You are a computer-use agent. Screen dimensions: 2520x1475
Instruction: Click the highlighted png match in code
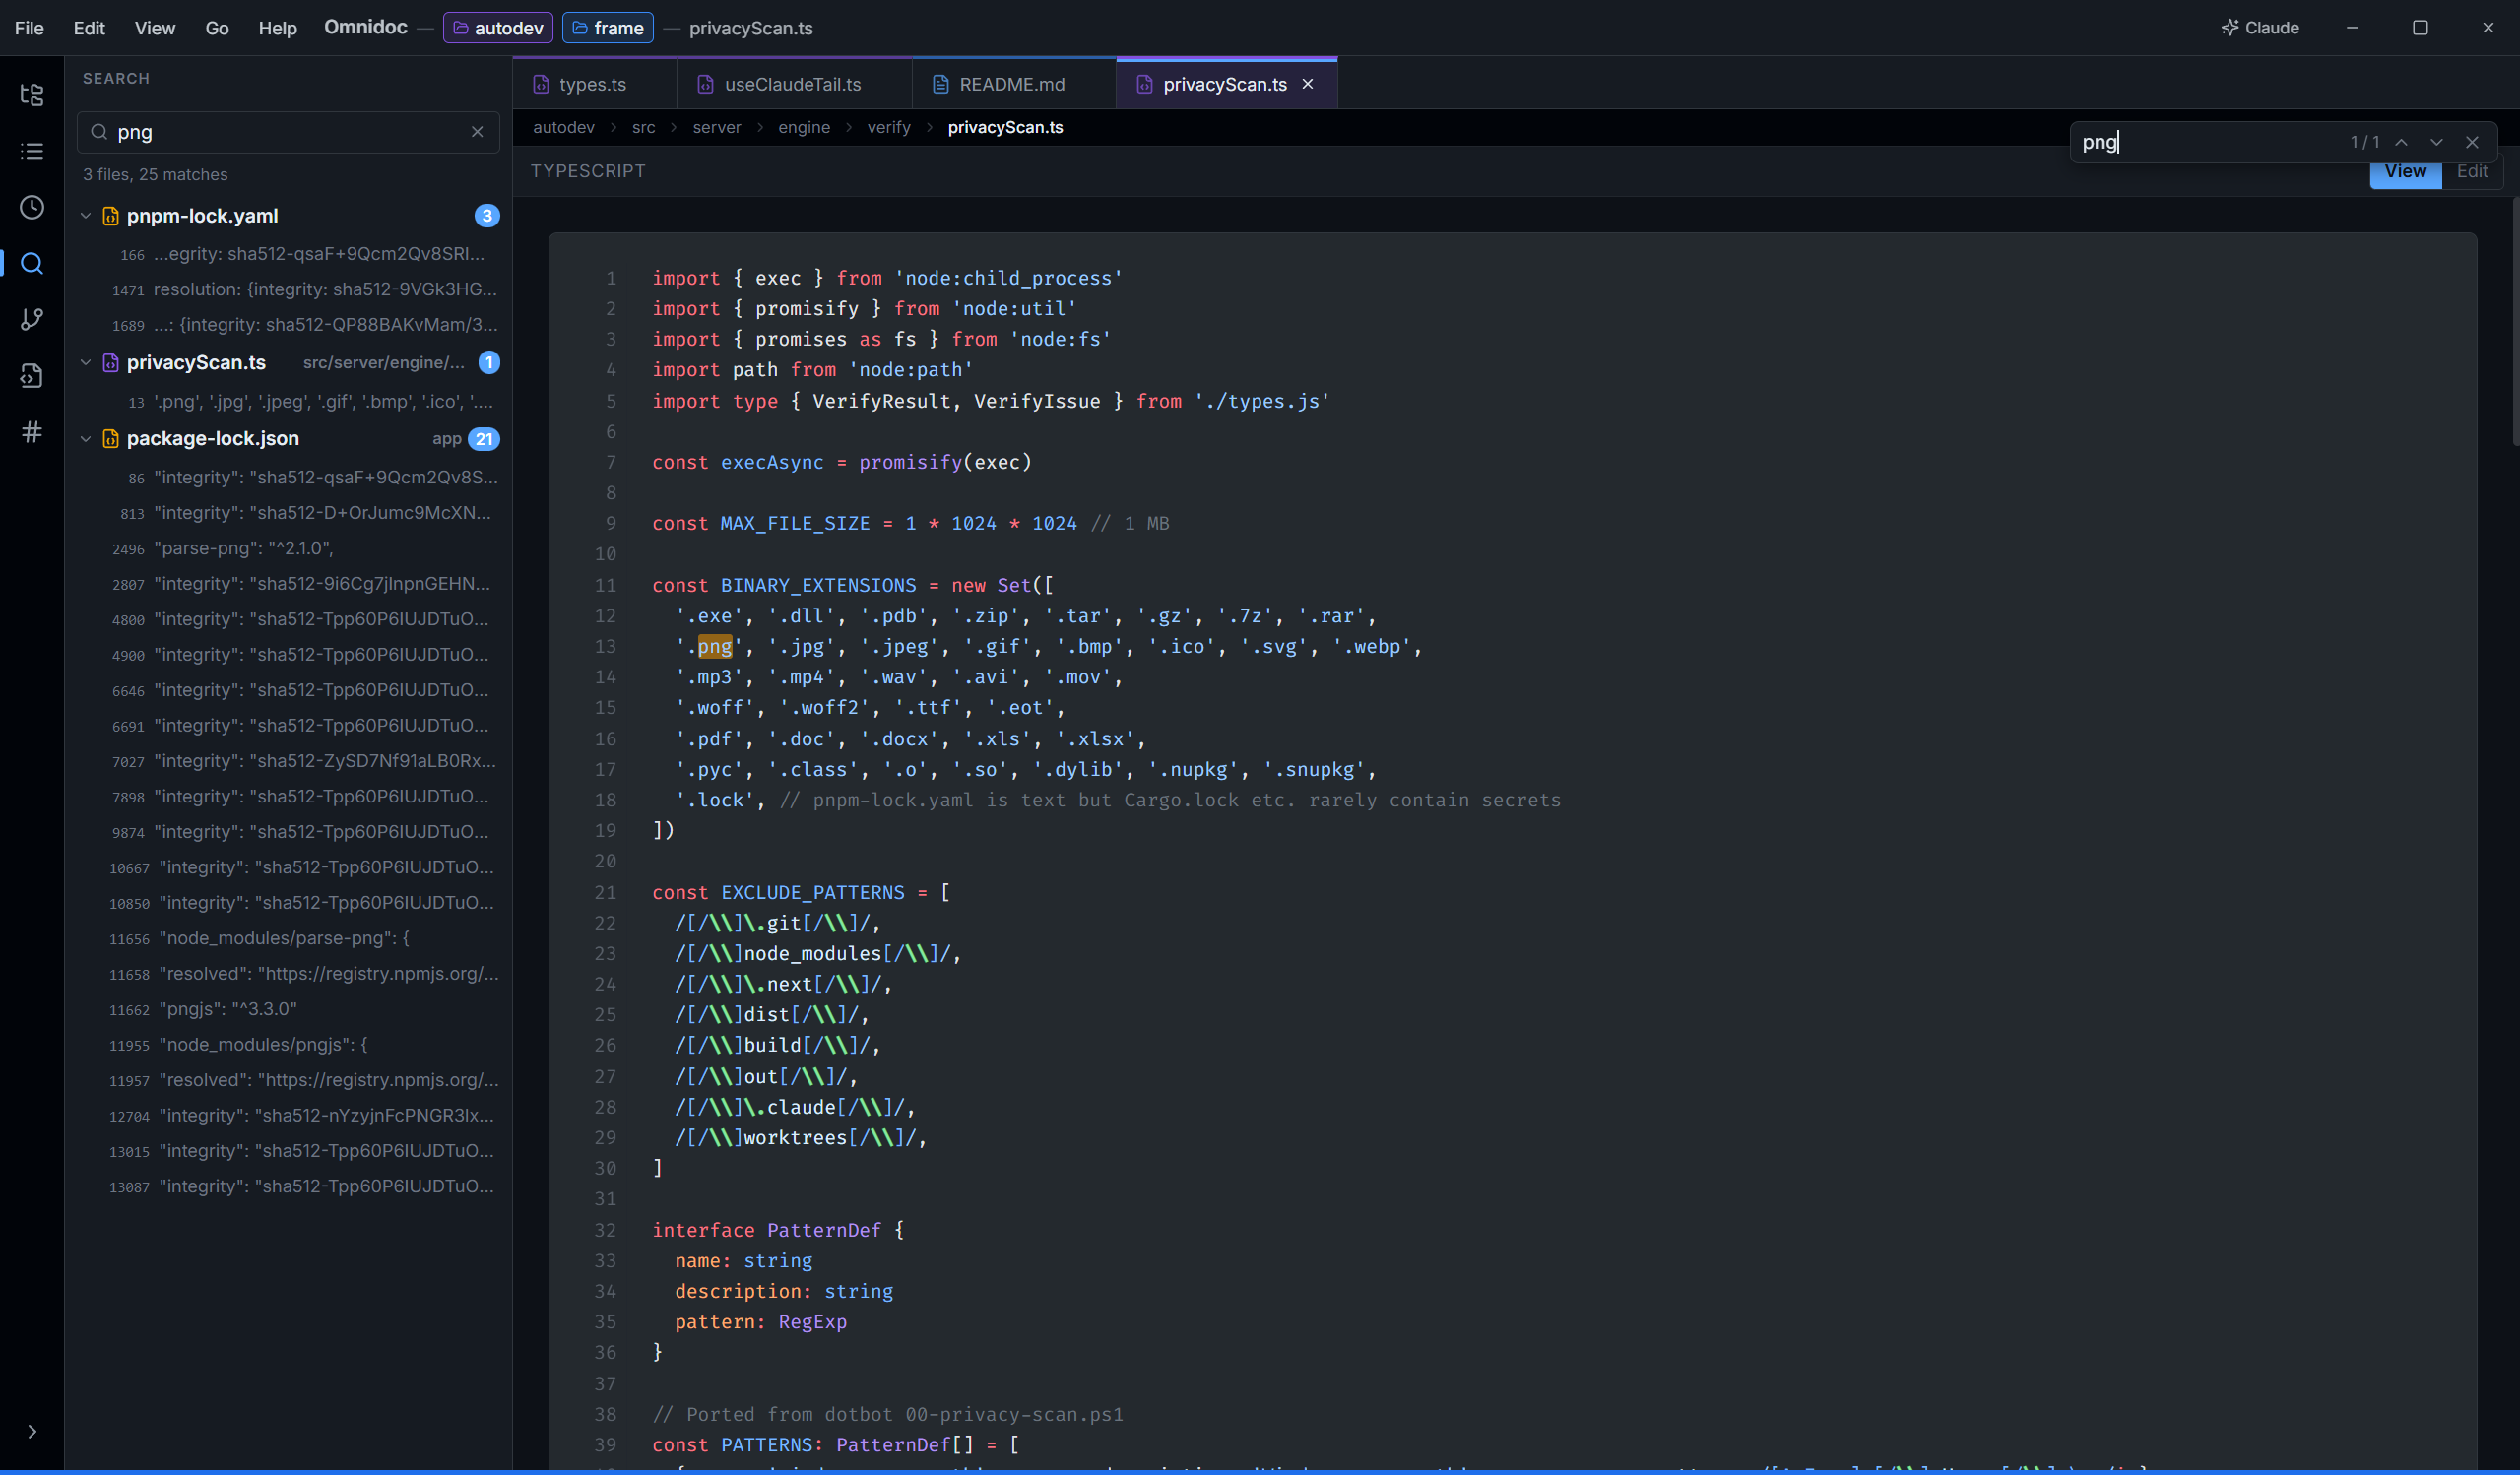[x=715, y=646]
